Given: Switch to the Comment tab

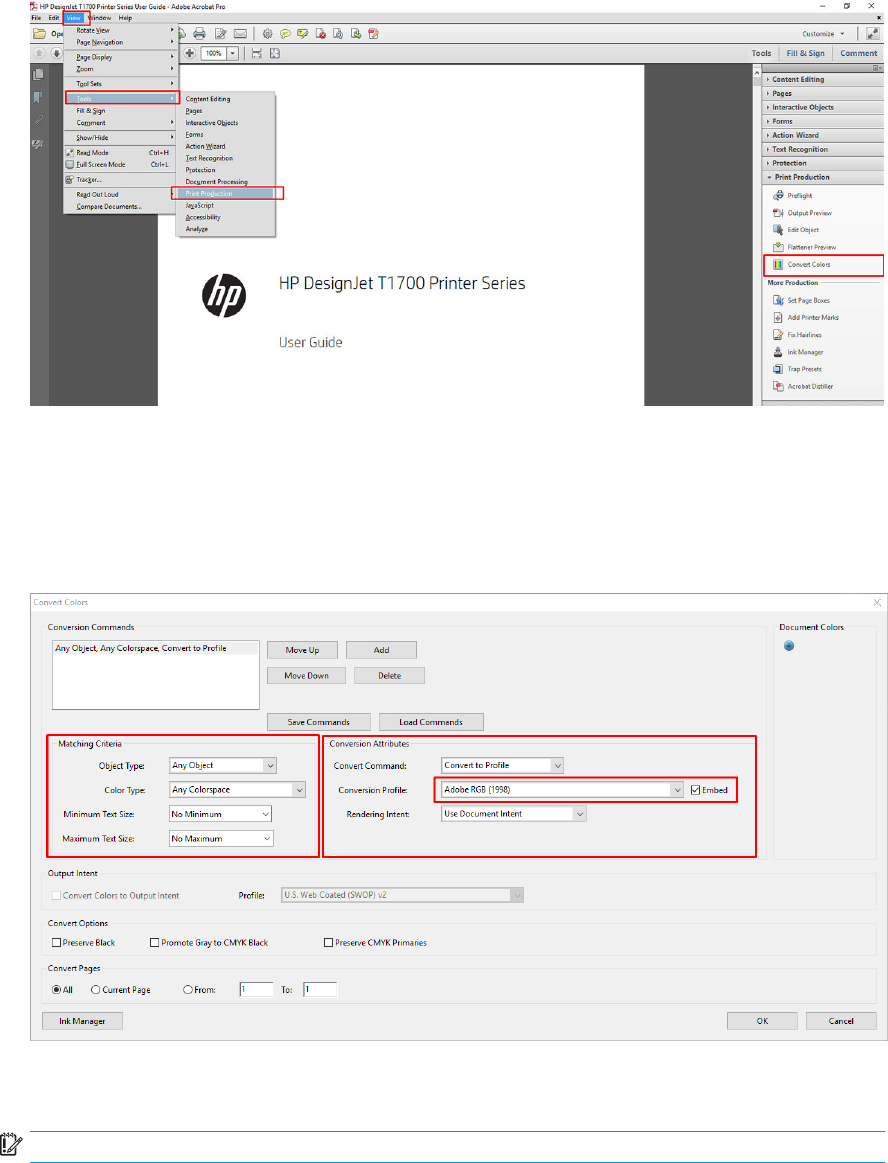Looking at the screenshot, I should coord(858,53).
